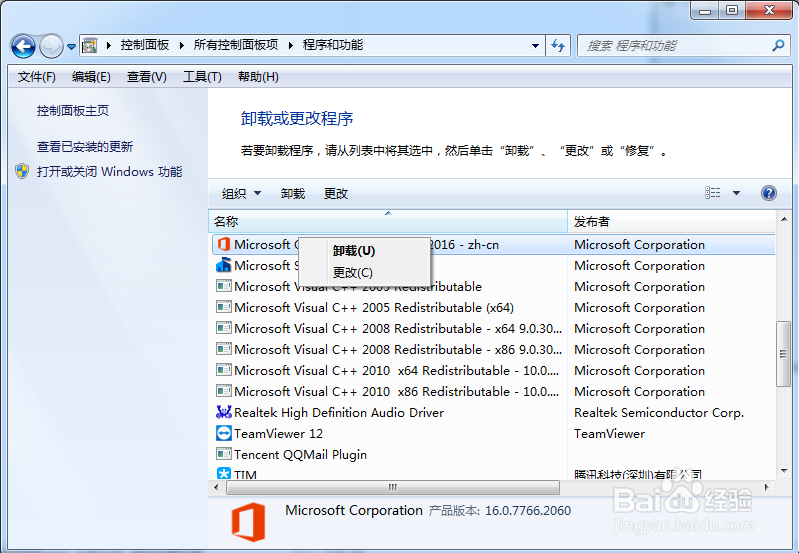This screenshot has height=553, width=799.
Task: Click icon of Visual C++ 2005 Redistributable (x64)
Action: point(224,307)
